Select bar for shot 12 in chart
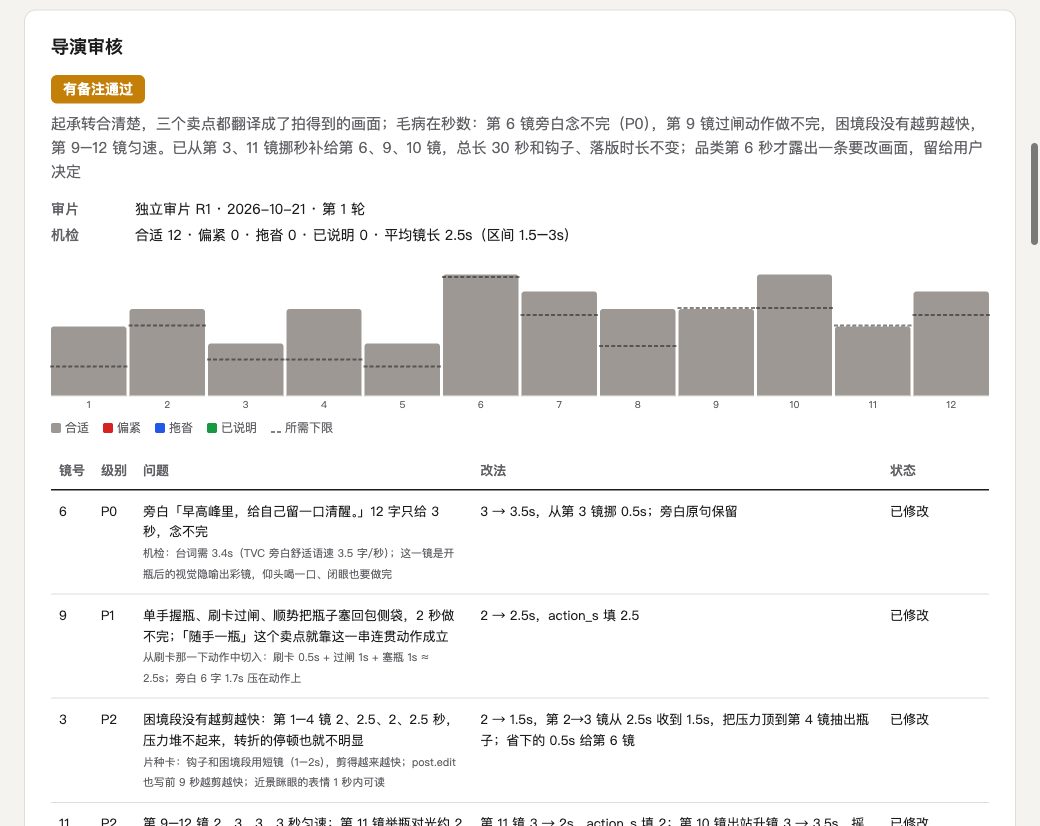 click(x=951, y=344)
